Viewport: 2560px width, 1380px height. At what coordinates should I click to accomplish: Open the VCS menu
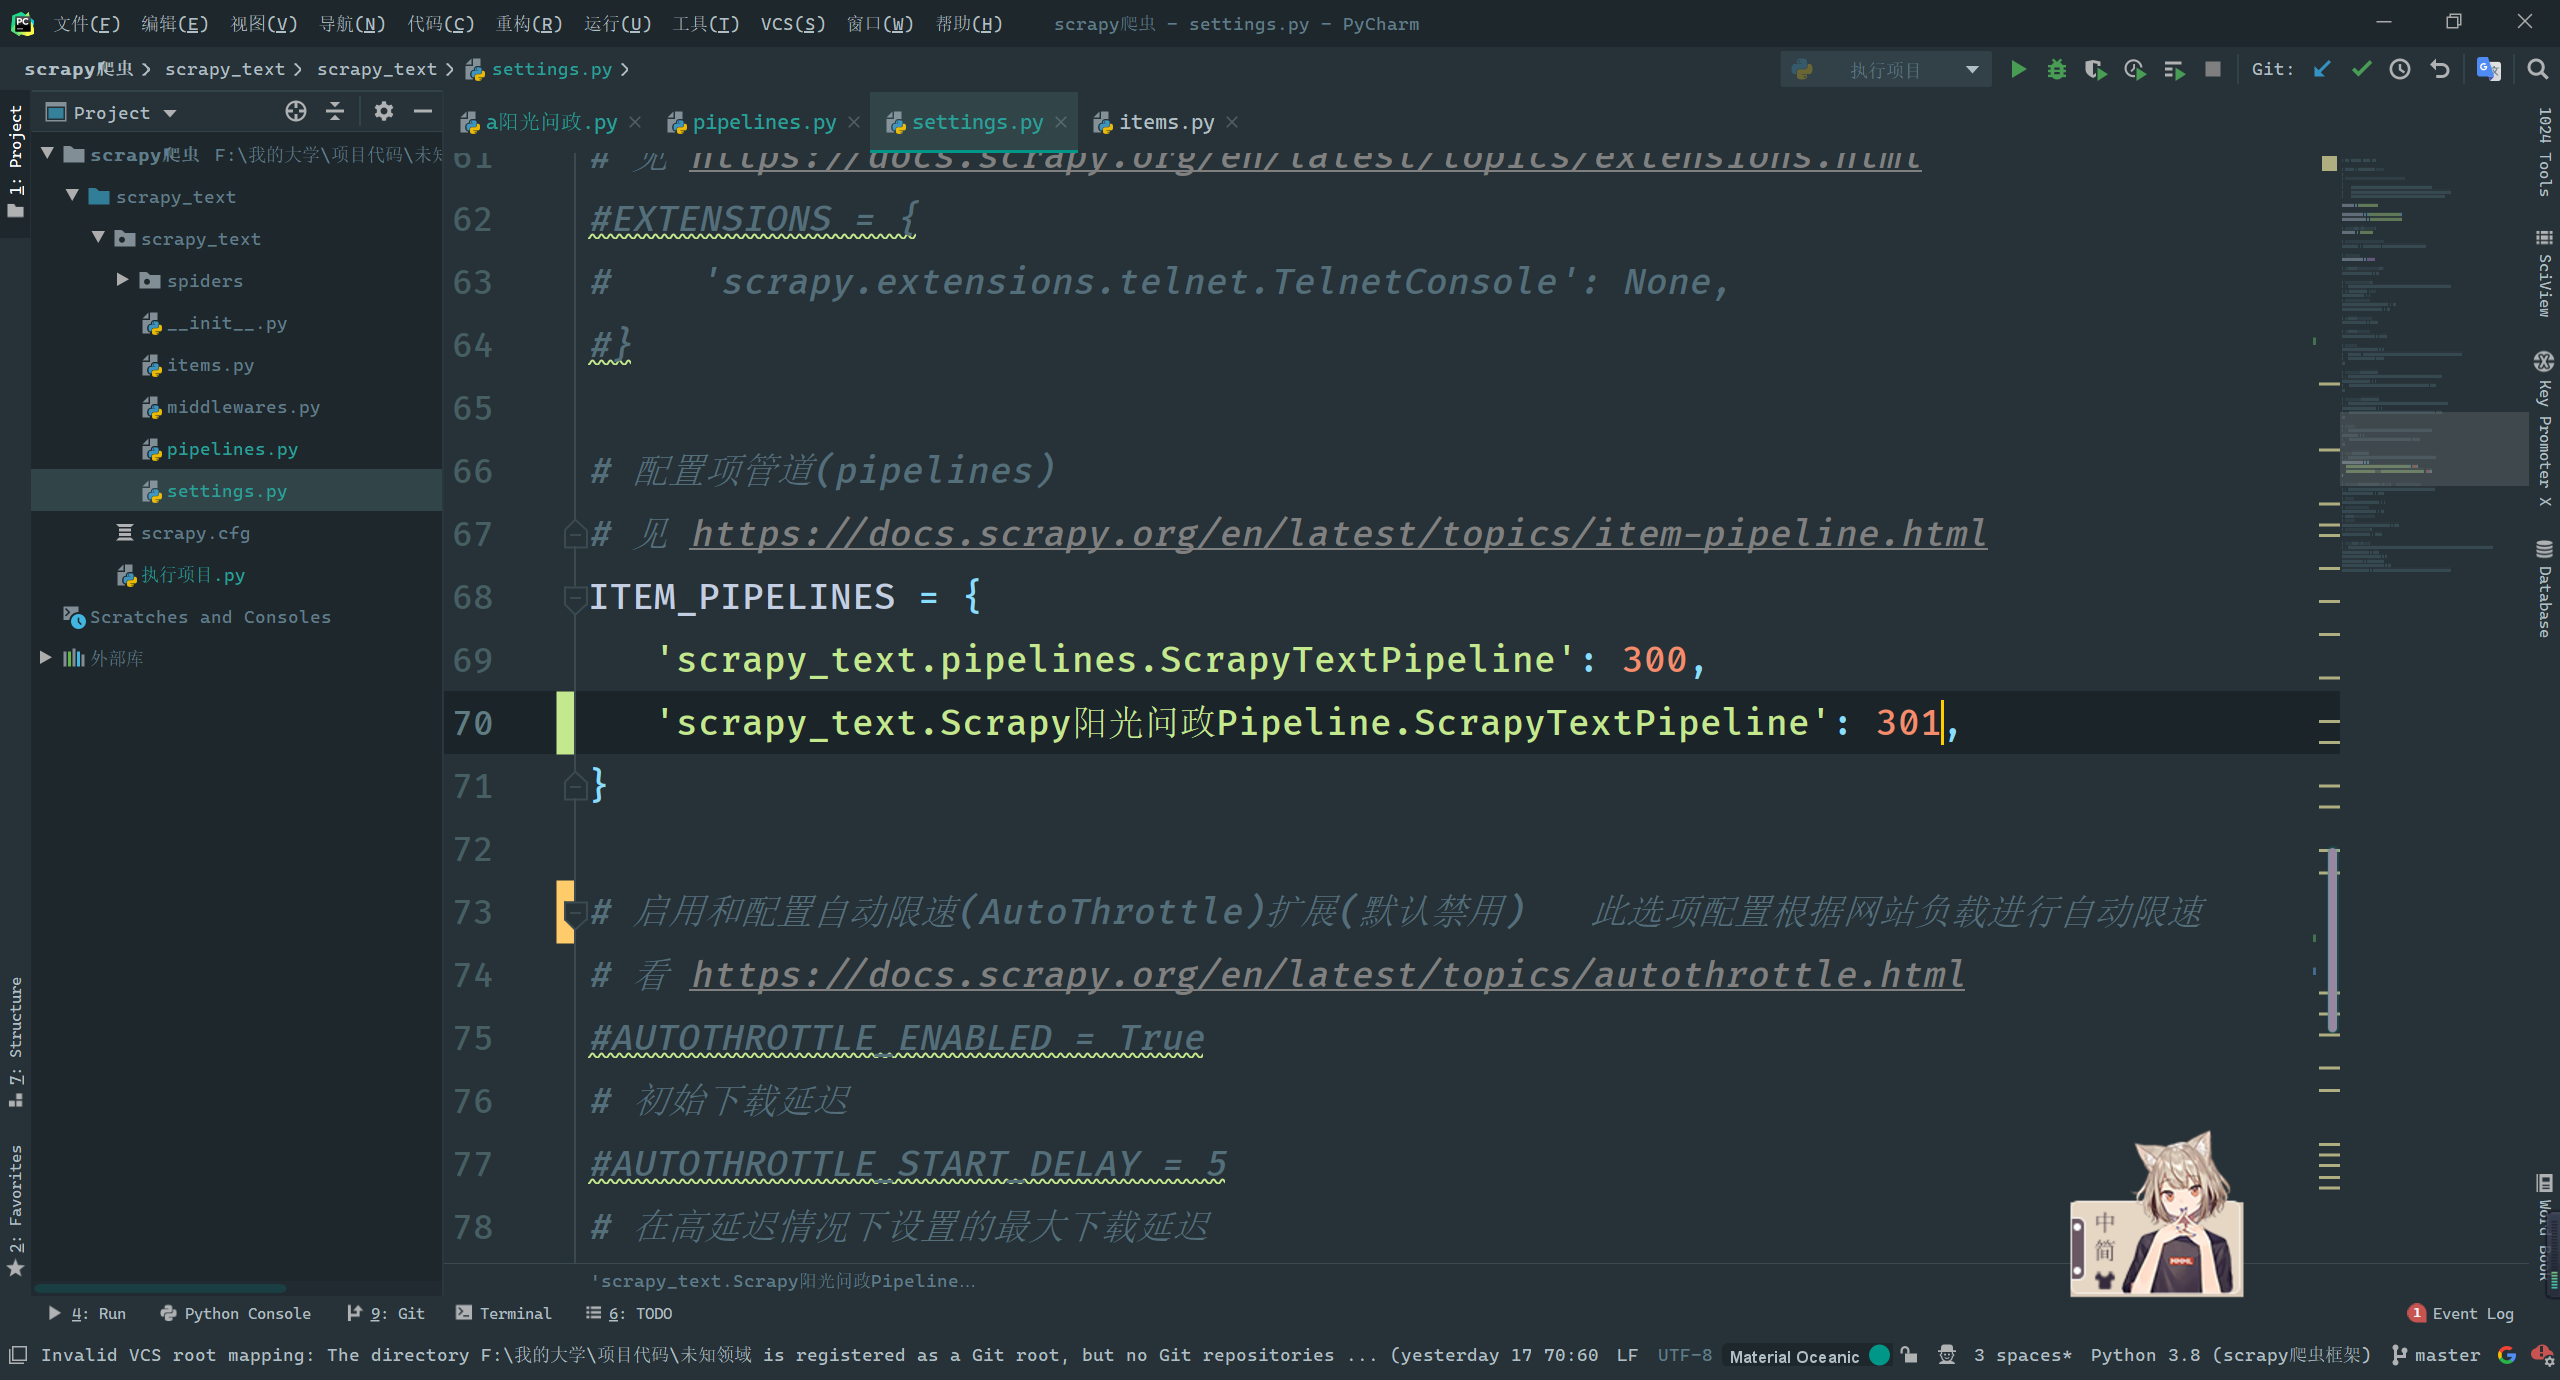click(x=792, y=23)
